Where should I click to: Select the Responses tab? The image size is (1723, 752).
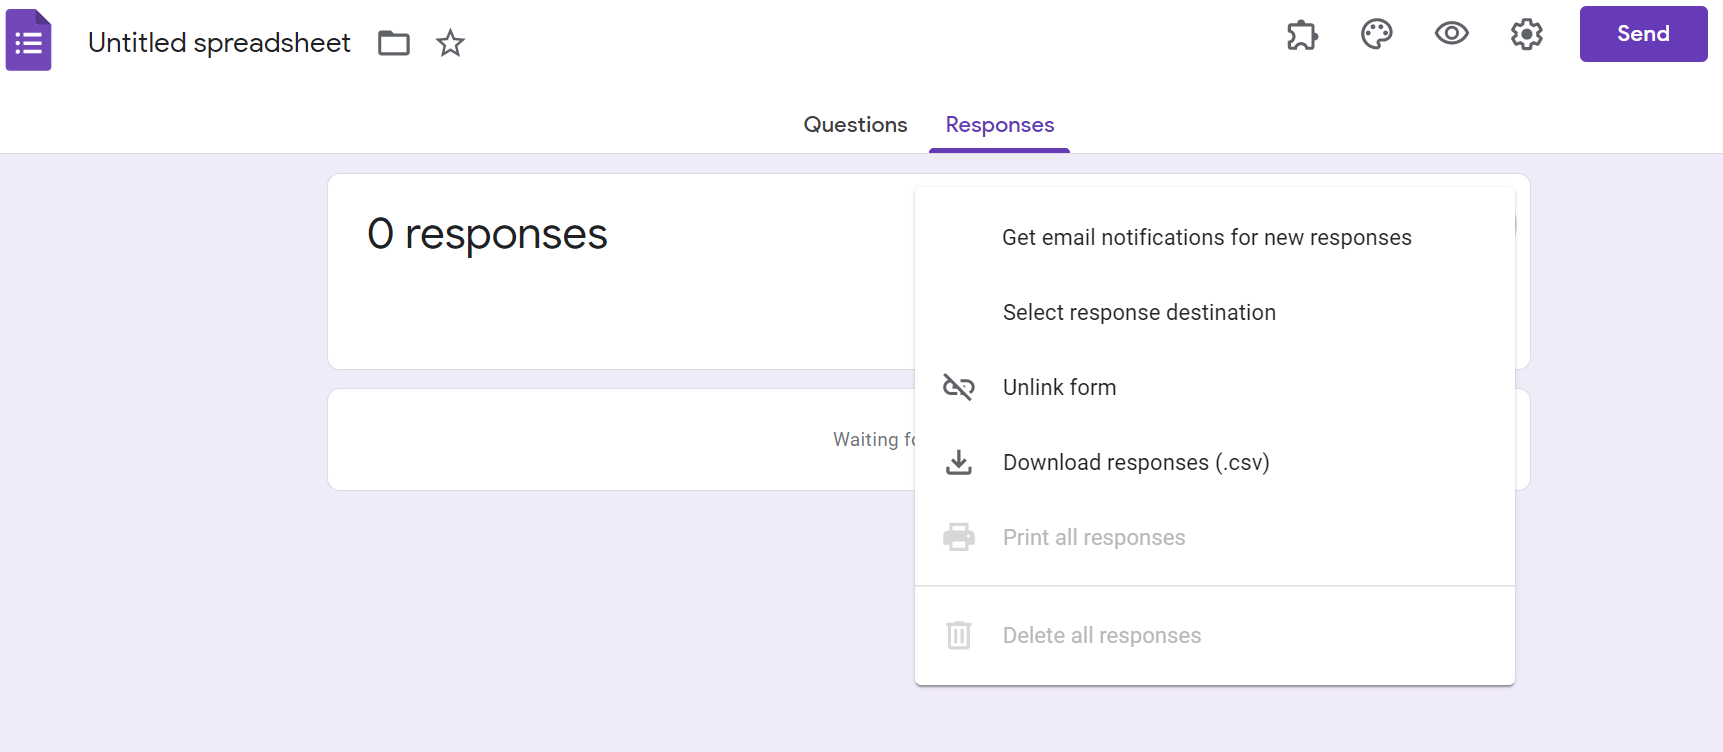point(999,125)
